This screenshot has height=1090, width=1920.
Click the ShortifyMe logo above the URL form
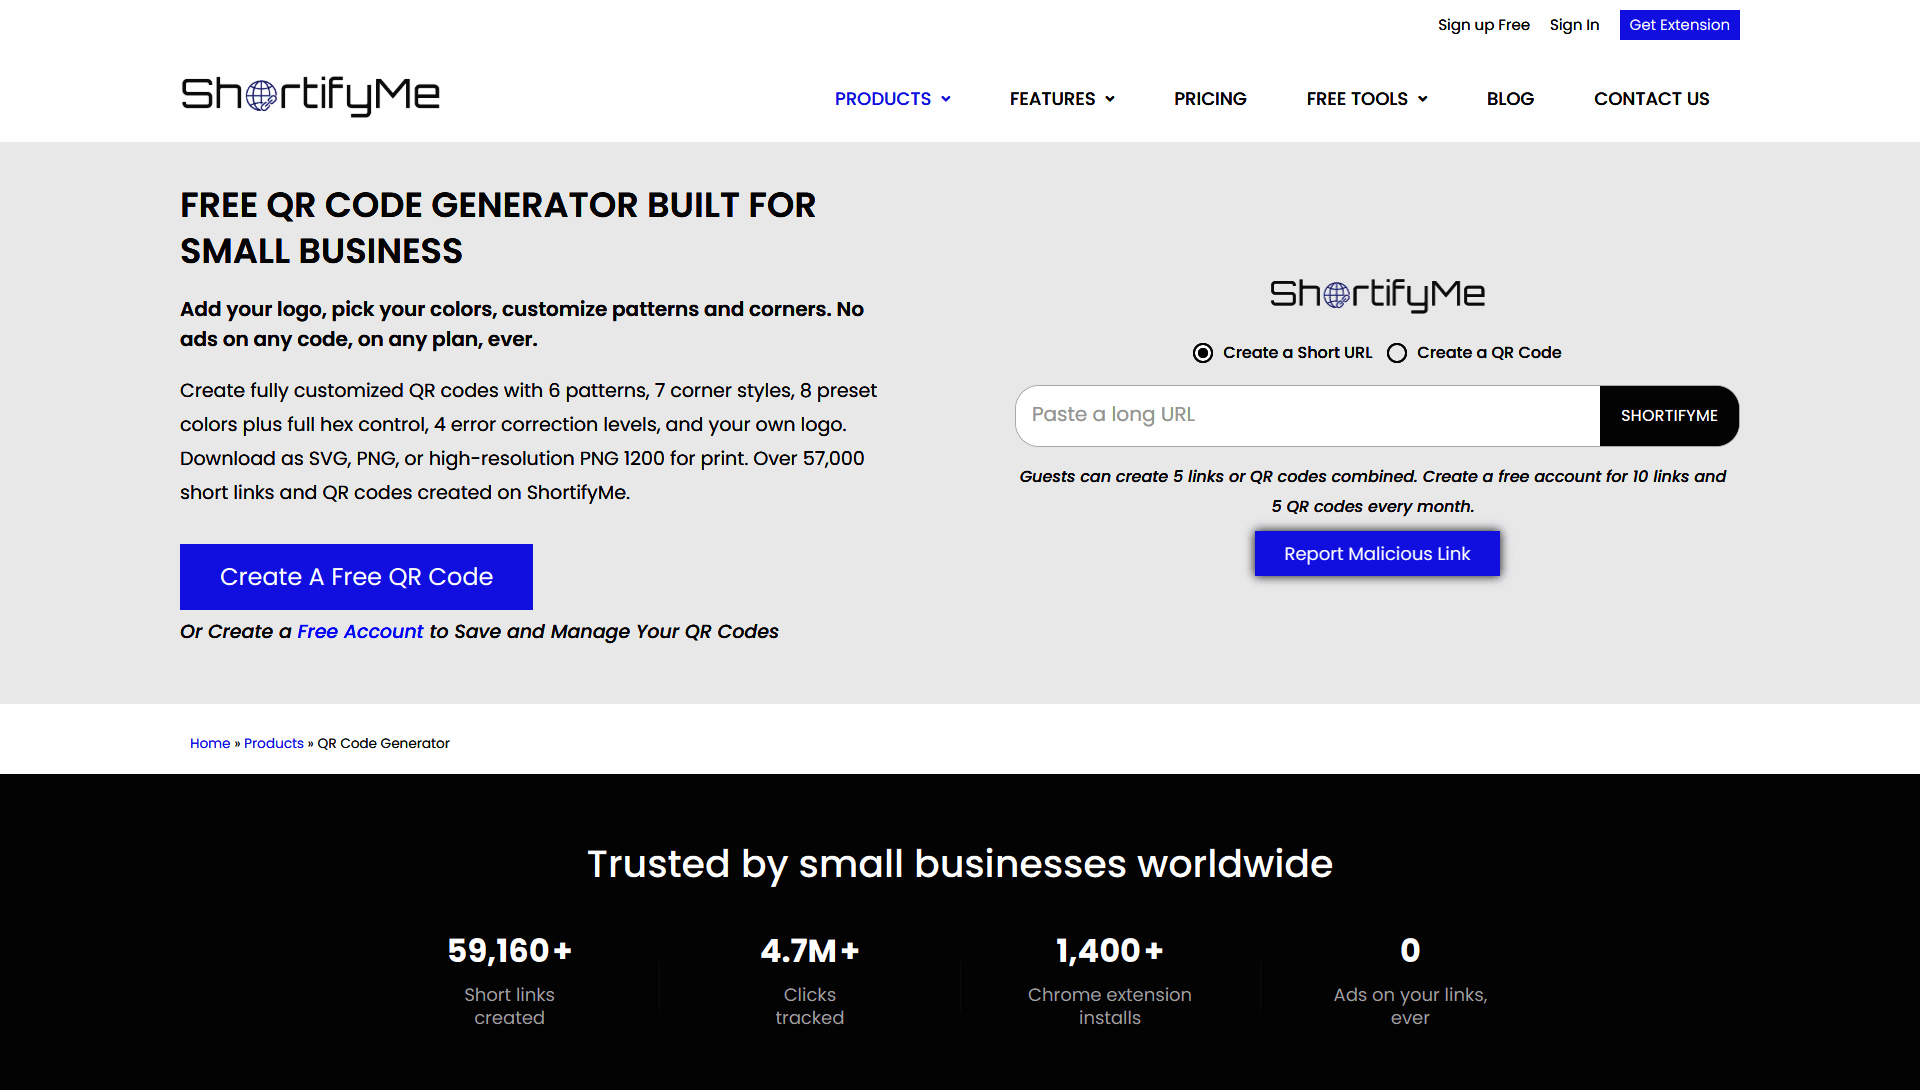(x=1377, y=294)
